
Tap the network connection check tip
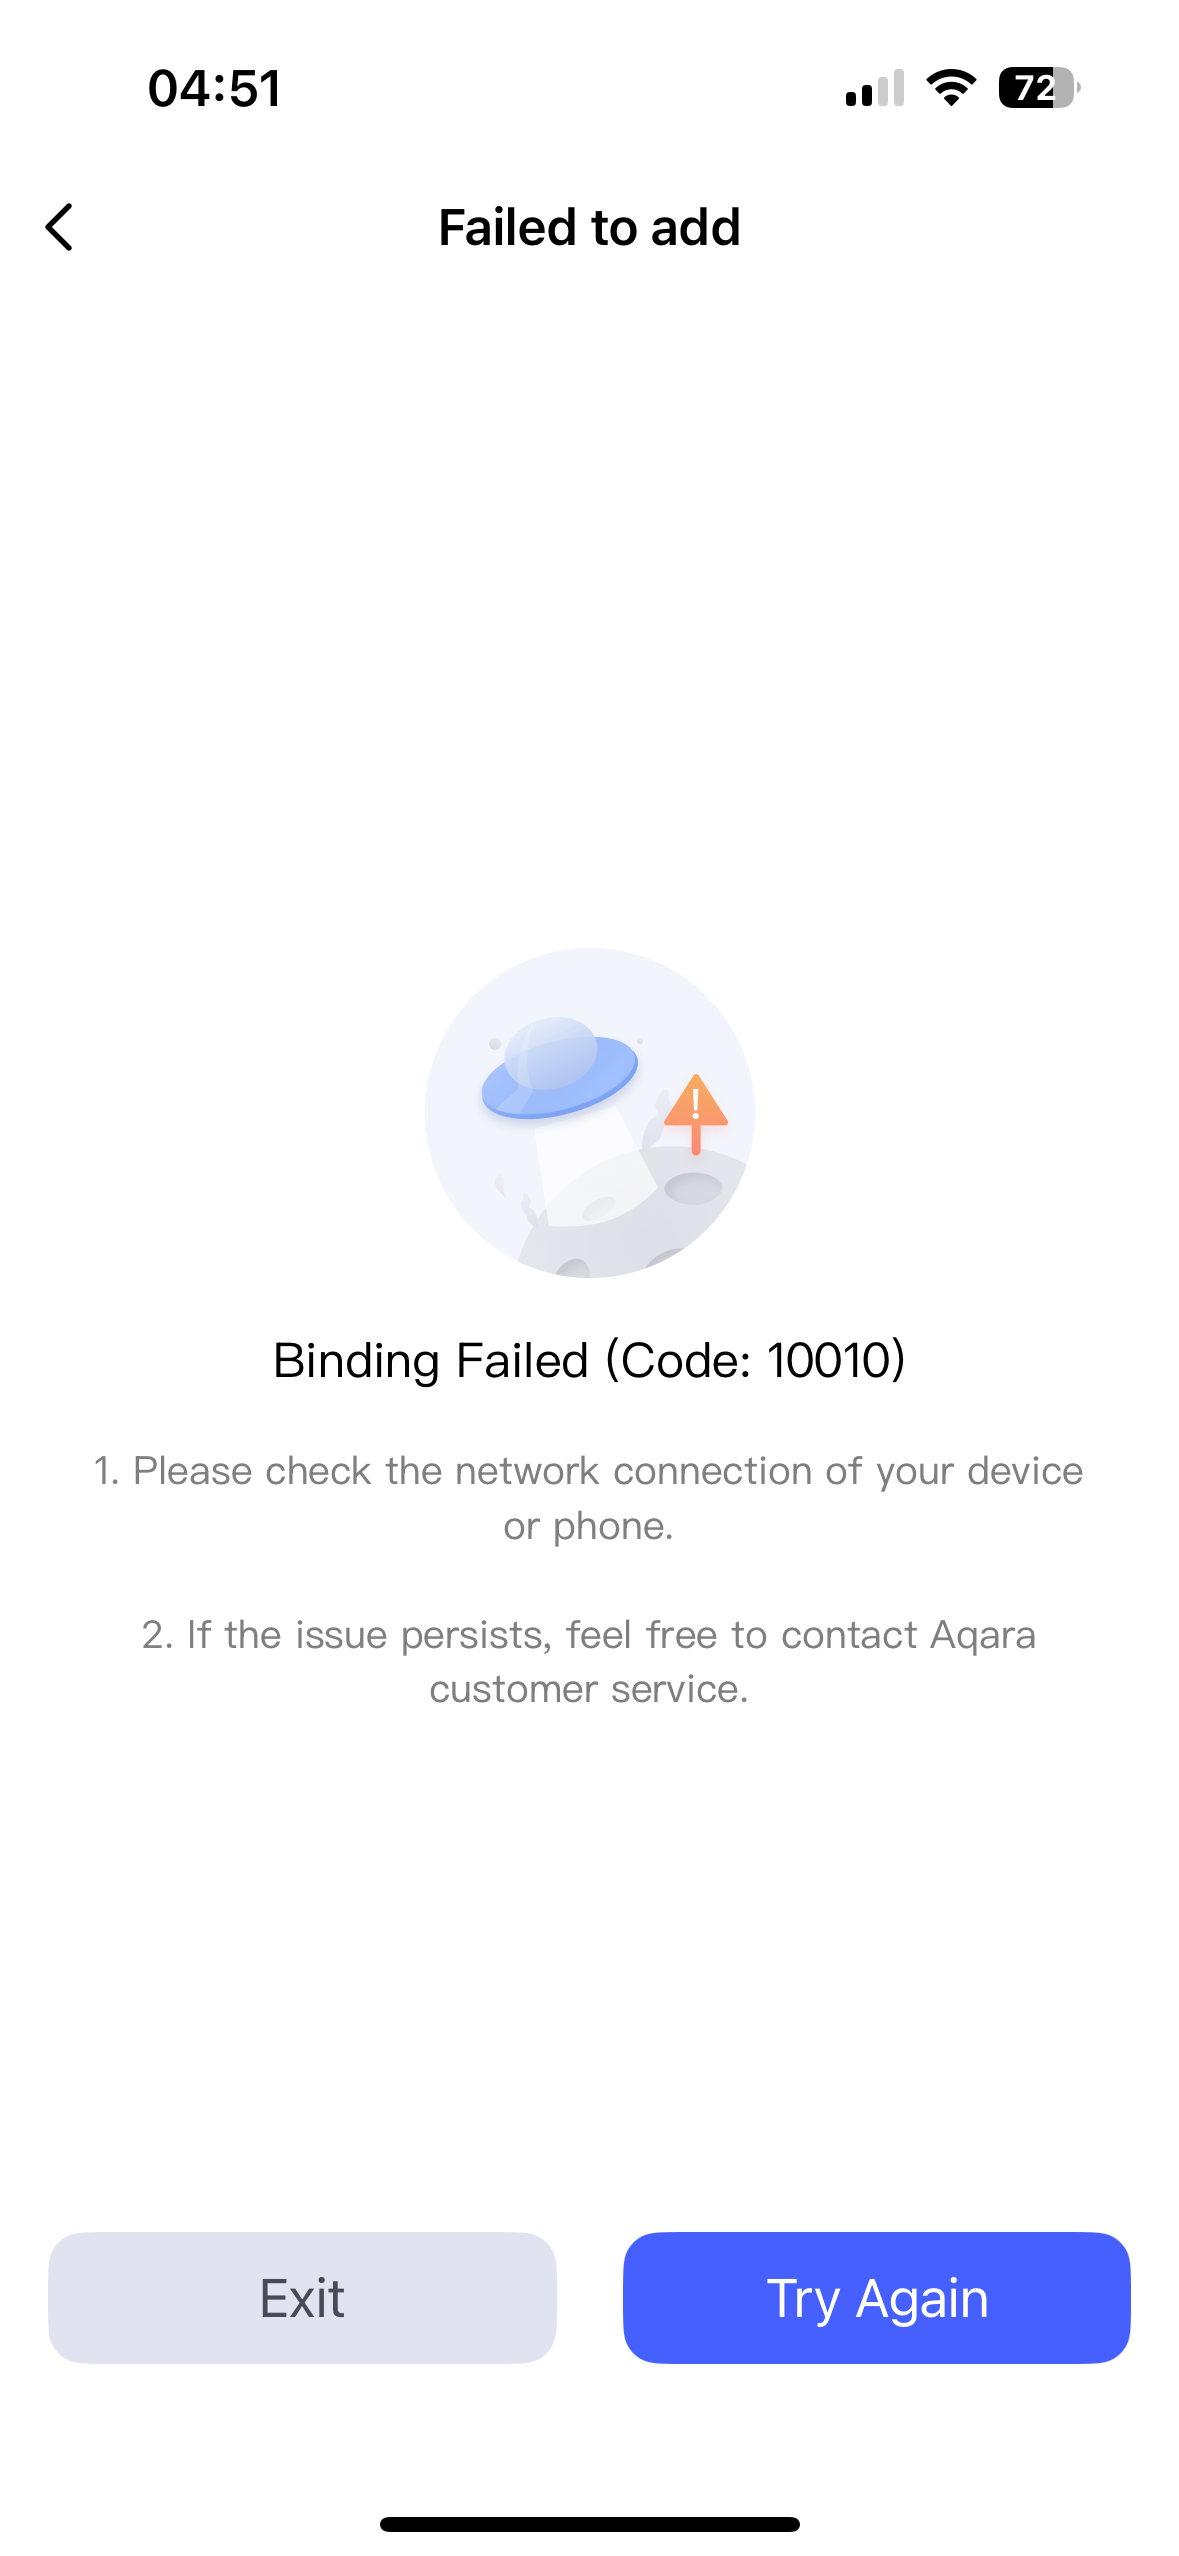588,1471
